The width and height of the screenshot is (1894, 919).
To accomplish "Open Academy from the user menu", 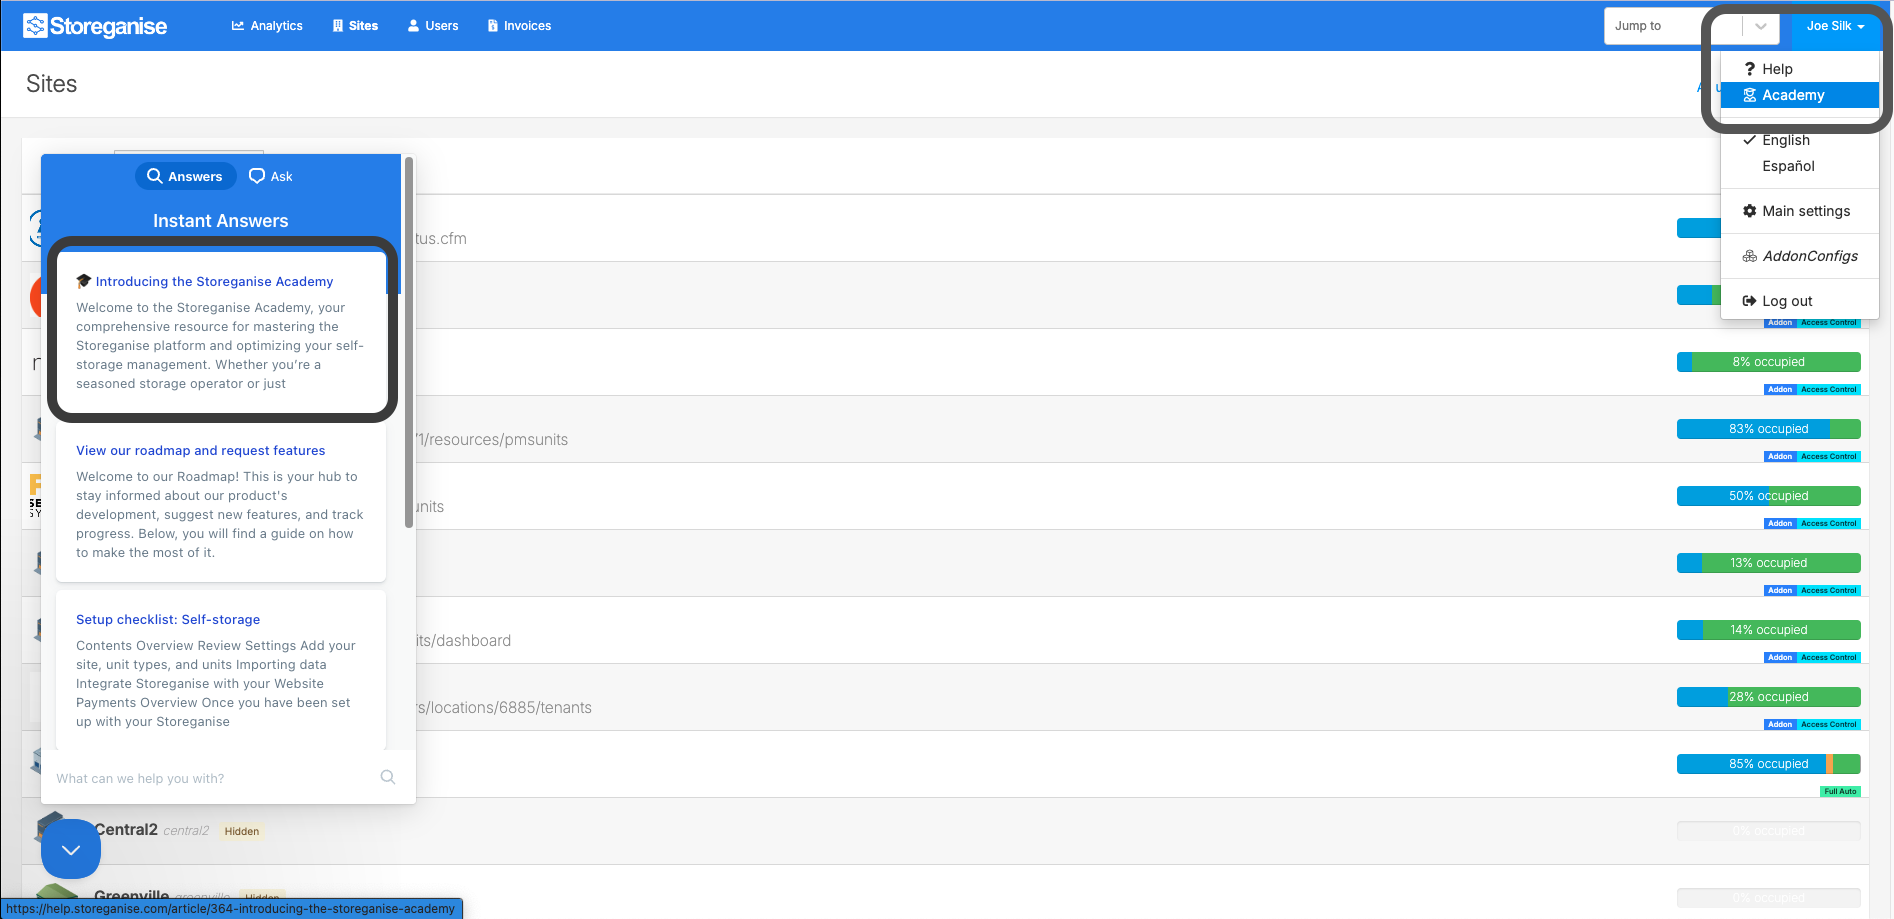I will [x=1800, y=95].
